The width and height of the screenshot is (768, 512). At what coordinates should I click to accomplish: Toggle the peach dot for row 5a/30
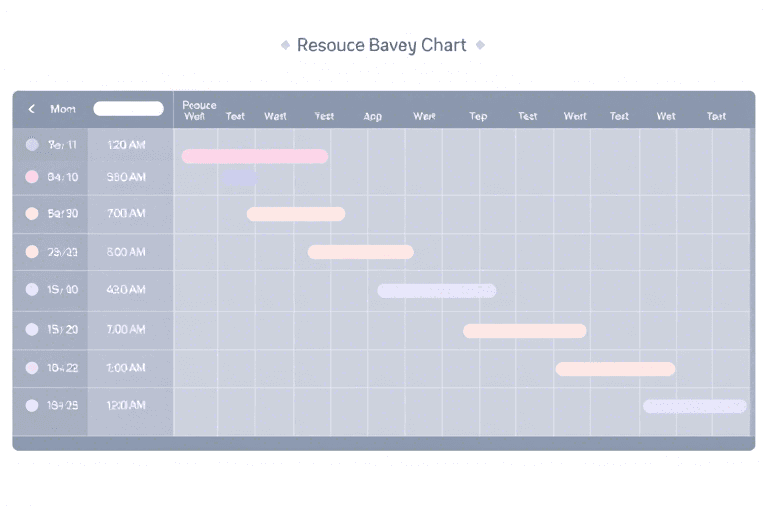click(32, 213)
